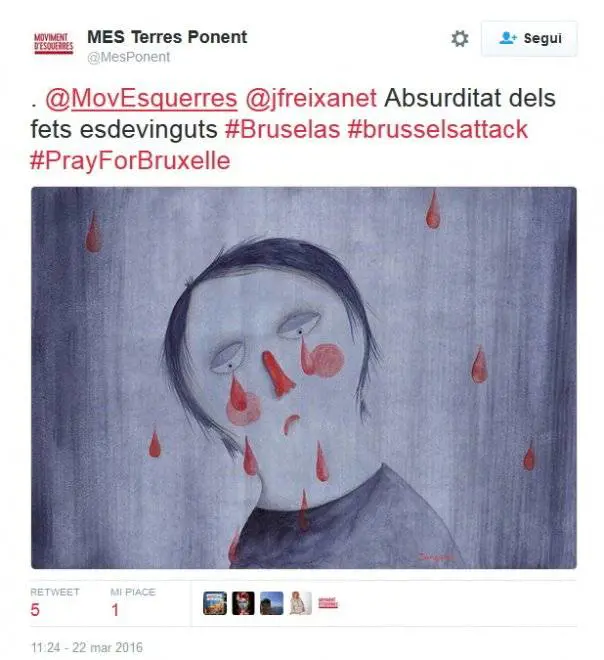Open the @jfreixanet mention
Image resolution: width=604 pixels, height=660 pixels.
311,99
